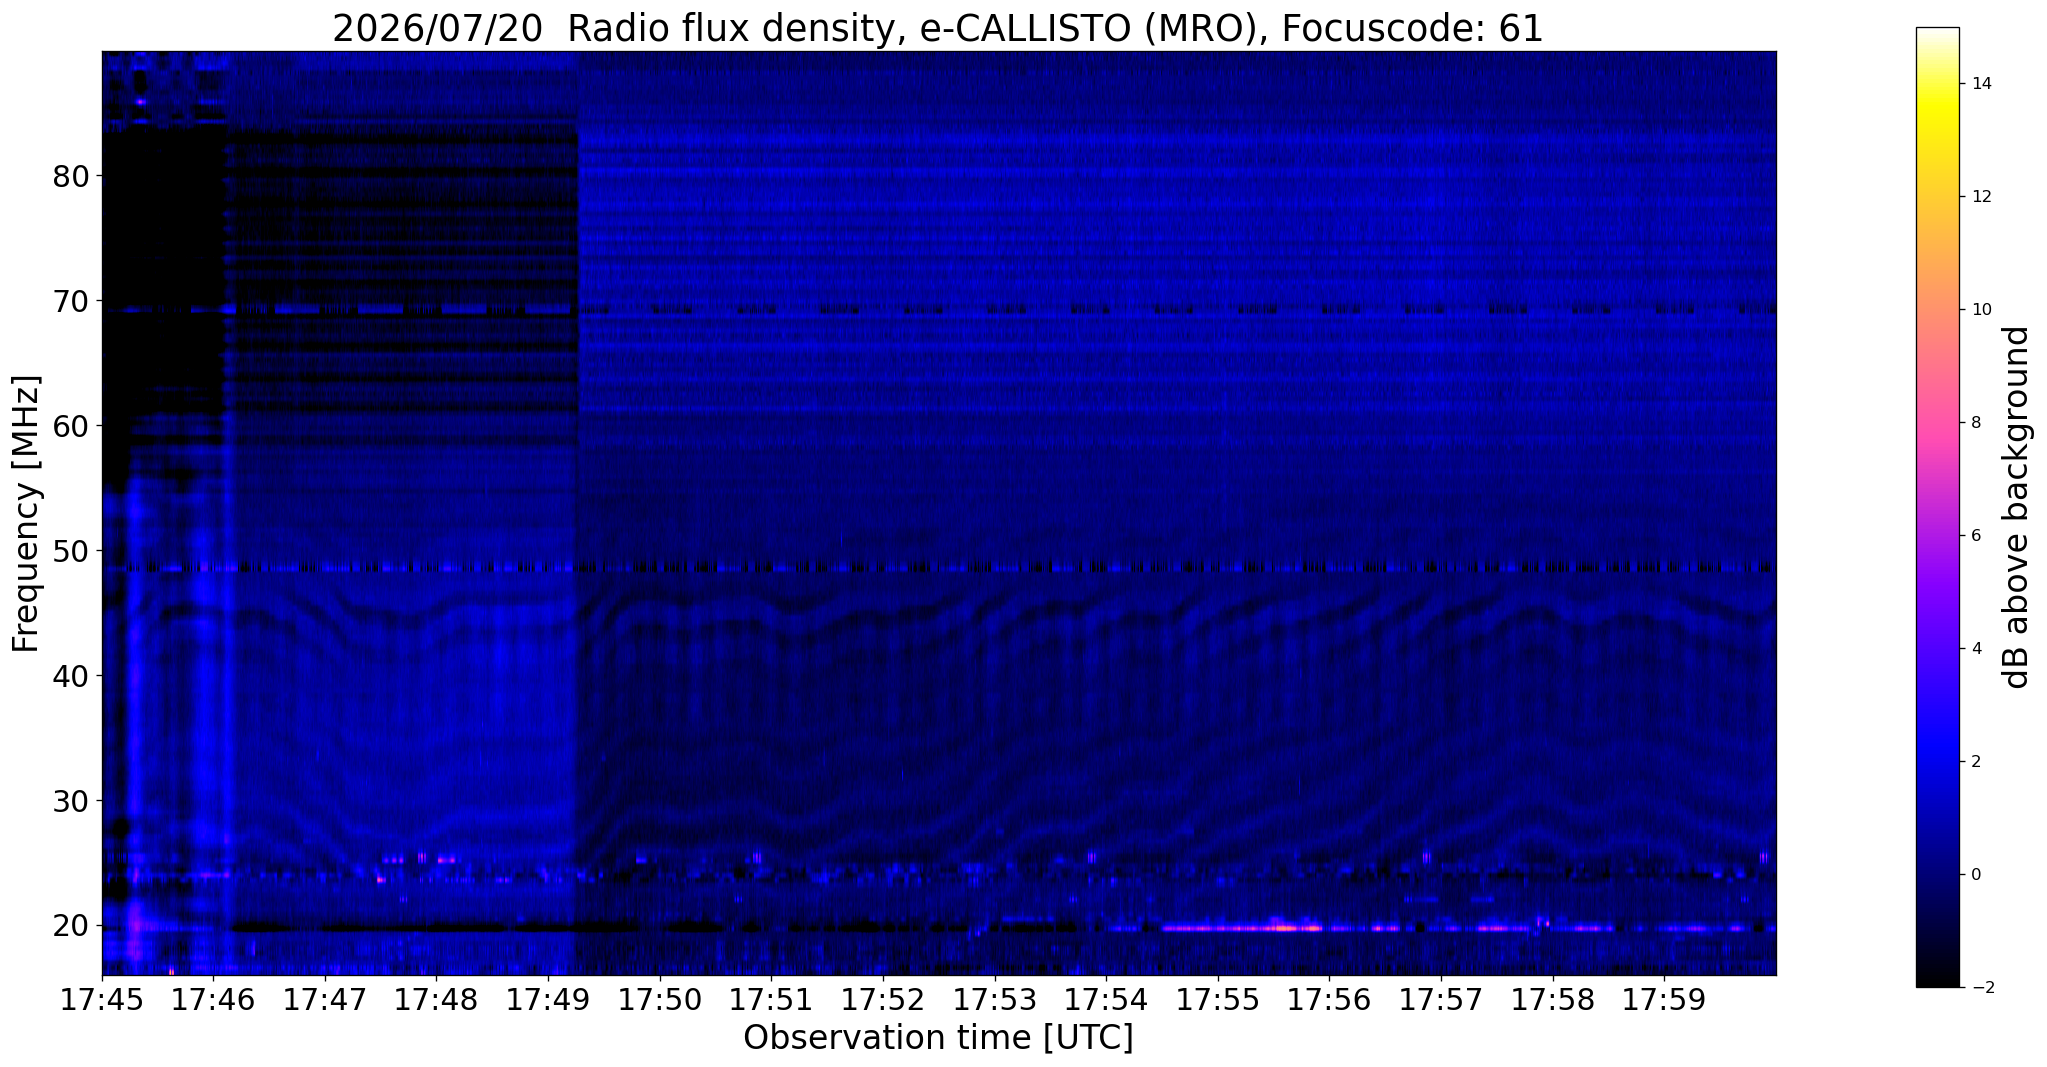Click the dB above background label

click(2017, 507)
